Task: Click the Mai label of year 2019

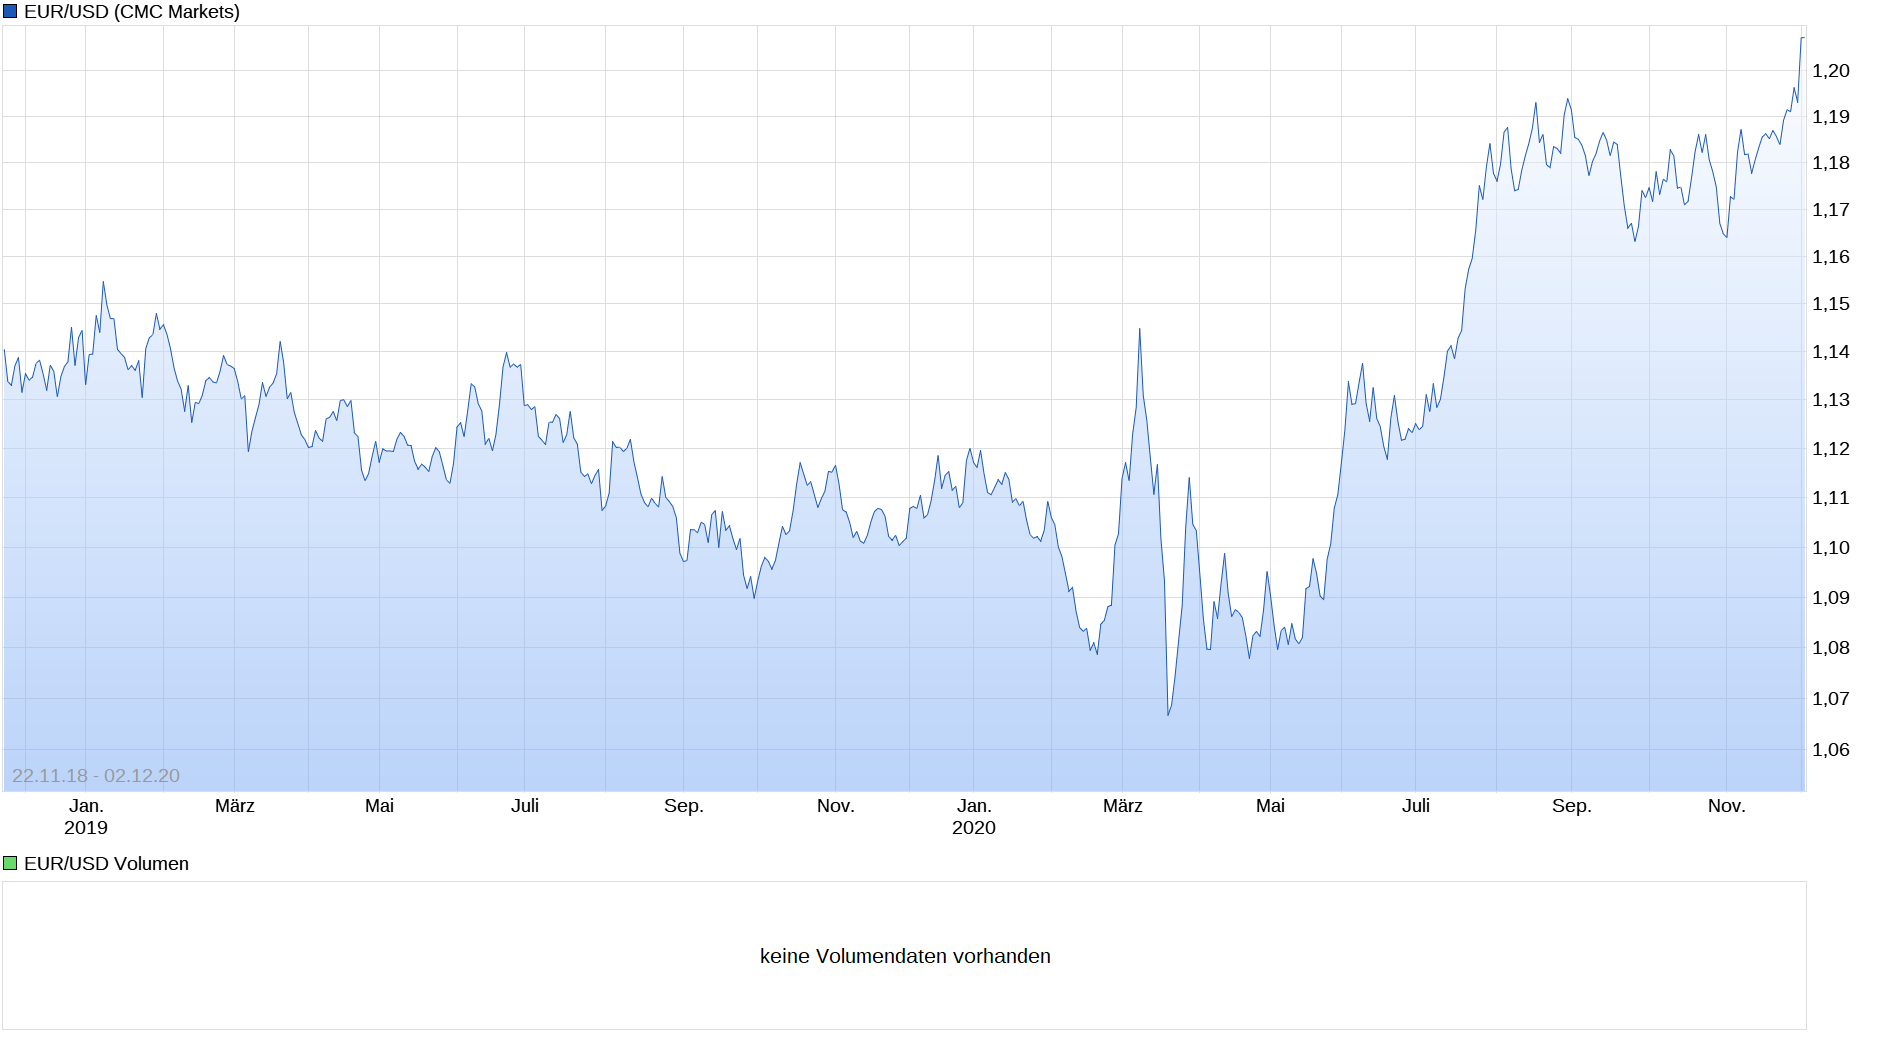Action: 380,806
